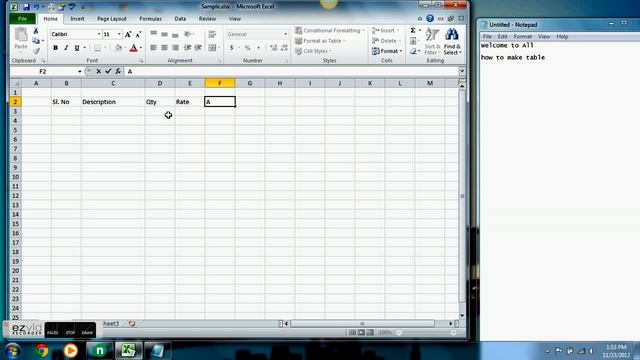Click the Windows Start button
Viewport: 640px width, 360px height.
point(13,351)
